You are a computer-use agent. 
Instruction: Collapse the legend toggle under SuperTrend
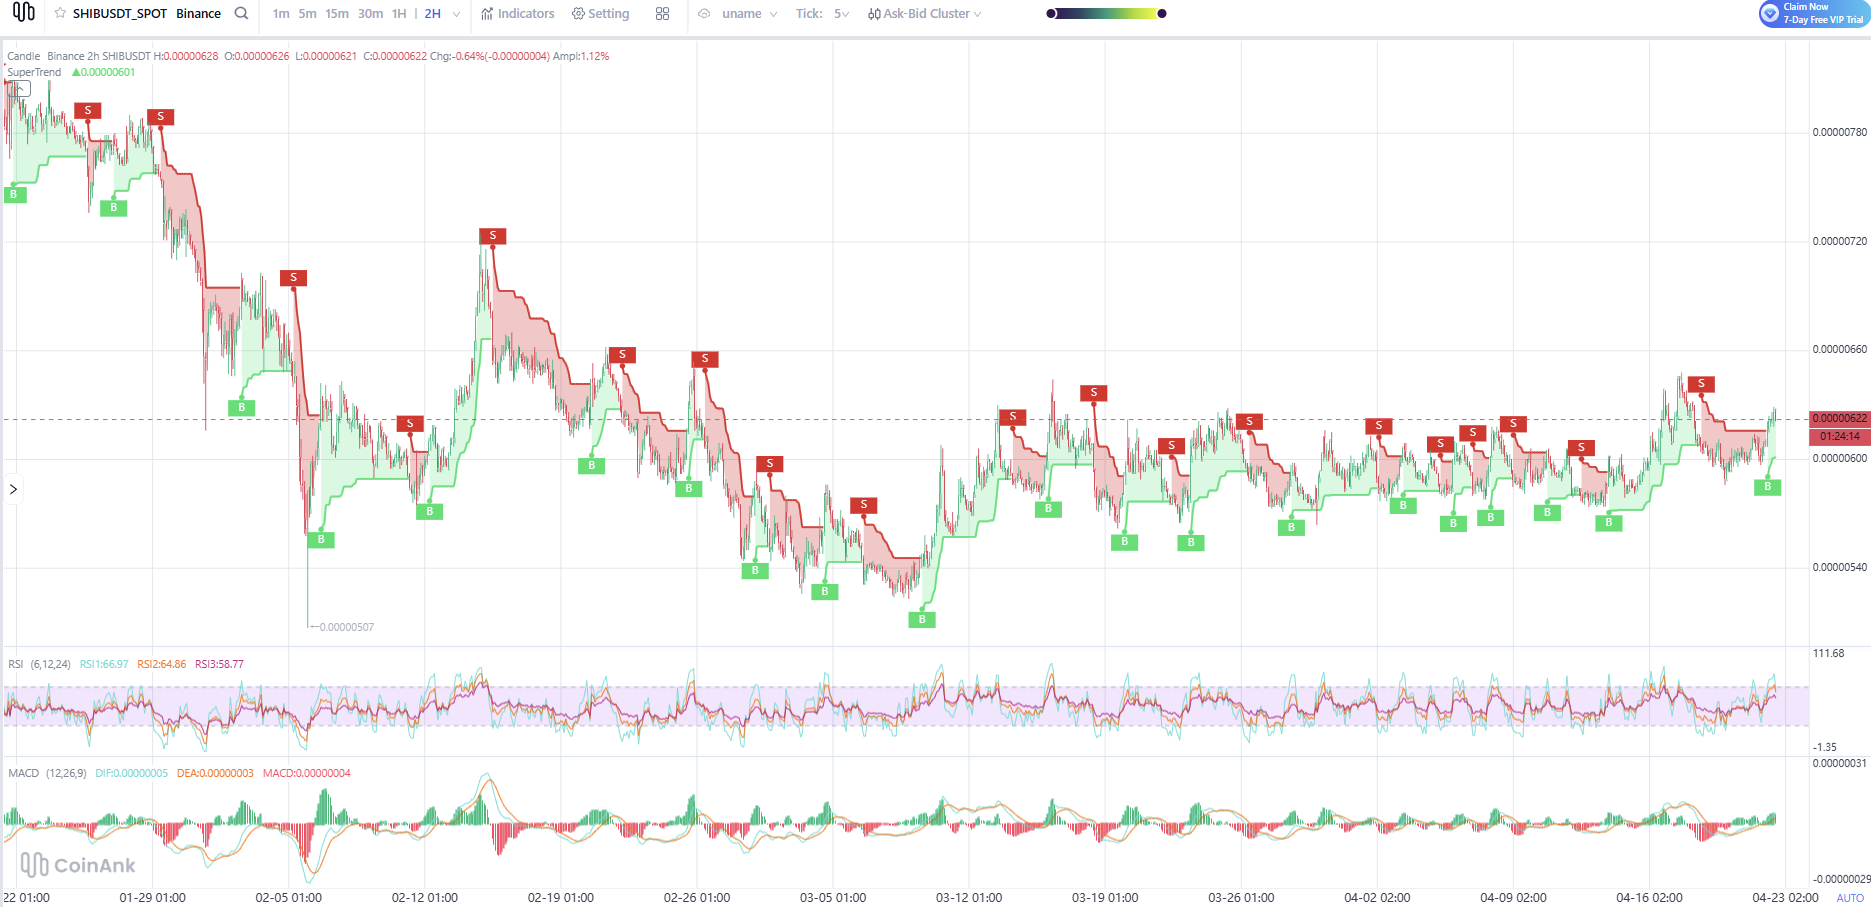coord(20,89)
